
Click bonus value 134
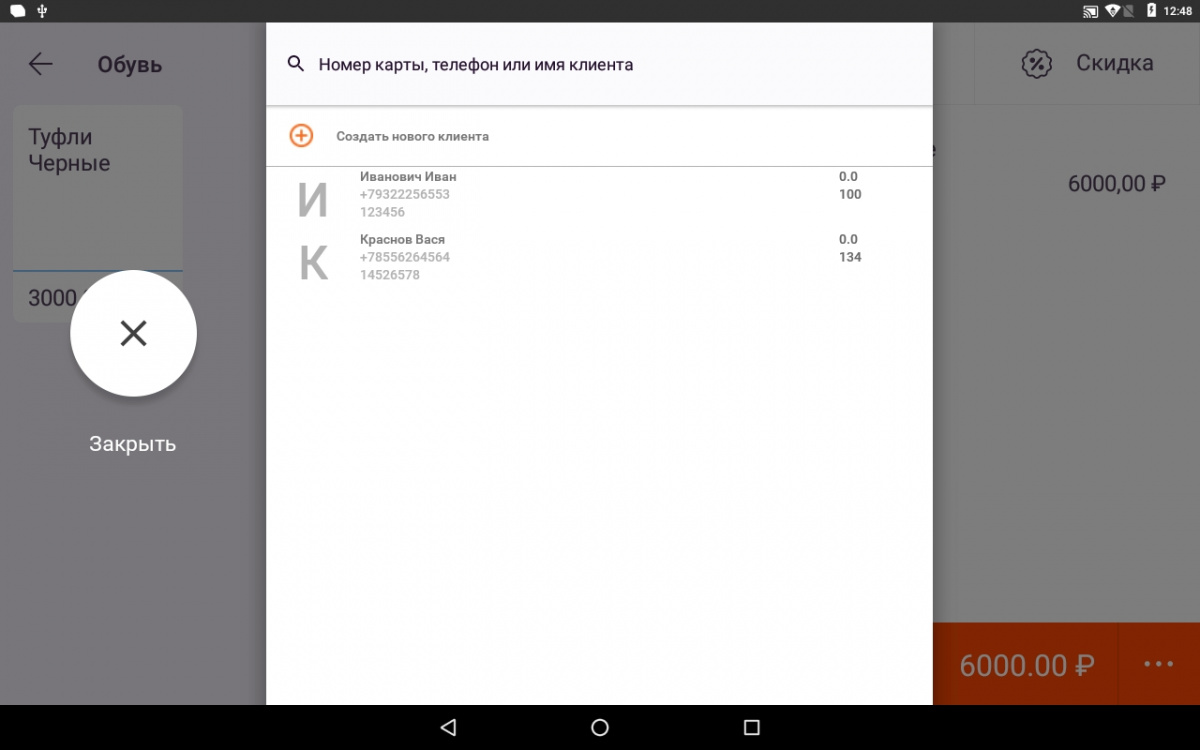click(850, 257)
